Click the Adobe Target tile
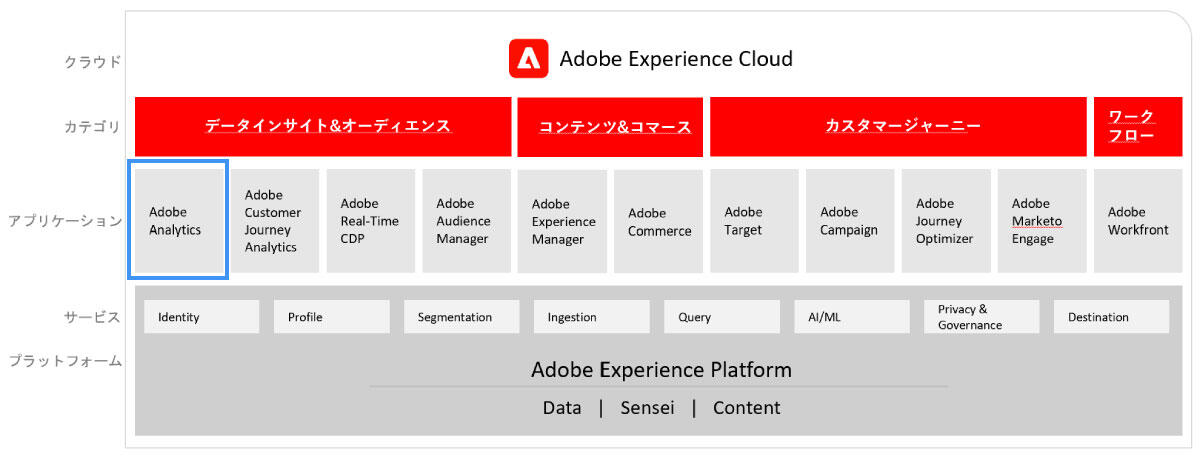This screenshot has height=462, width=1200. tap(755, 221)
